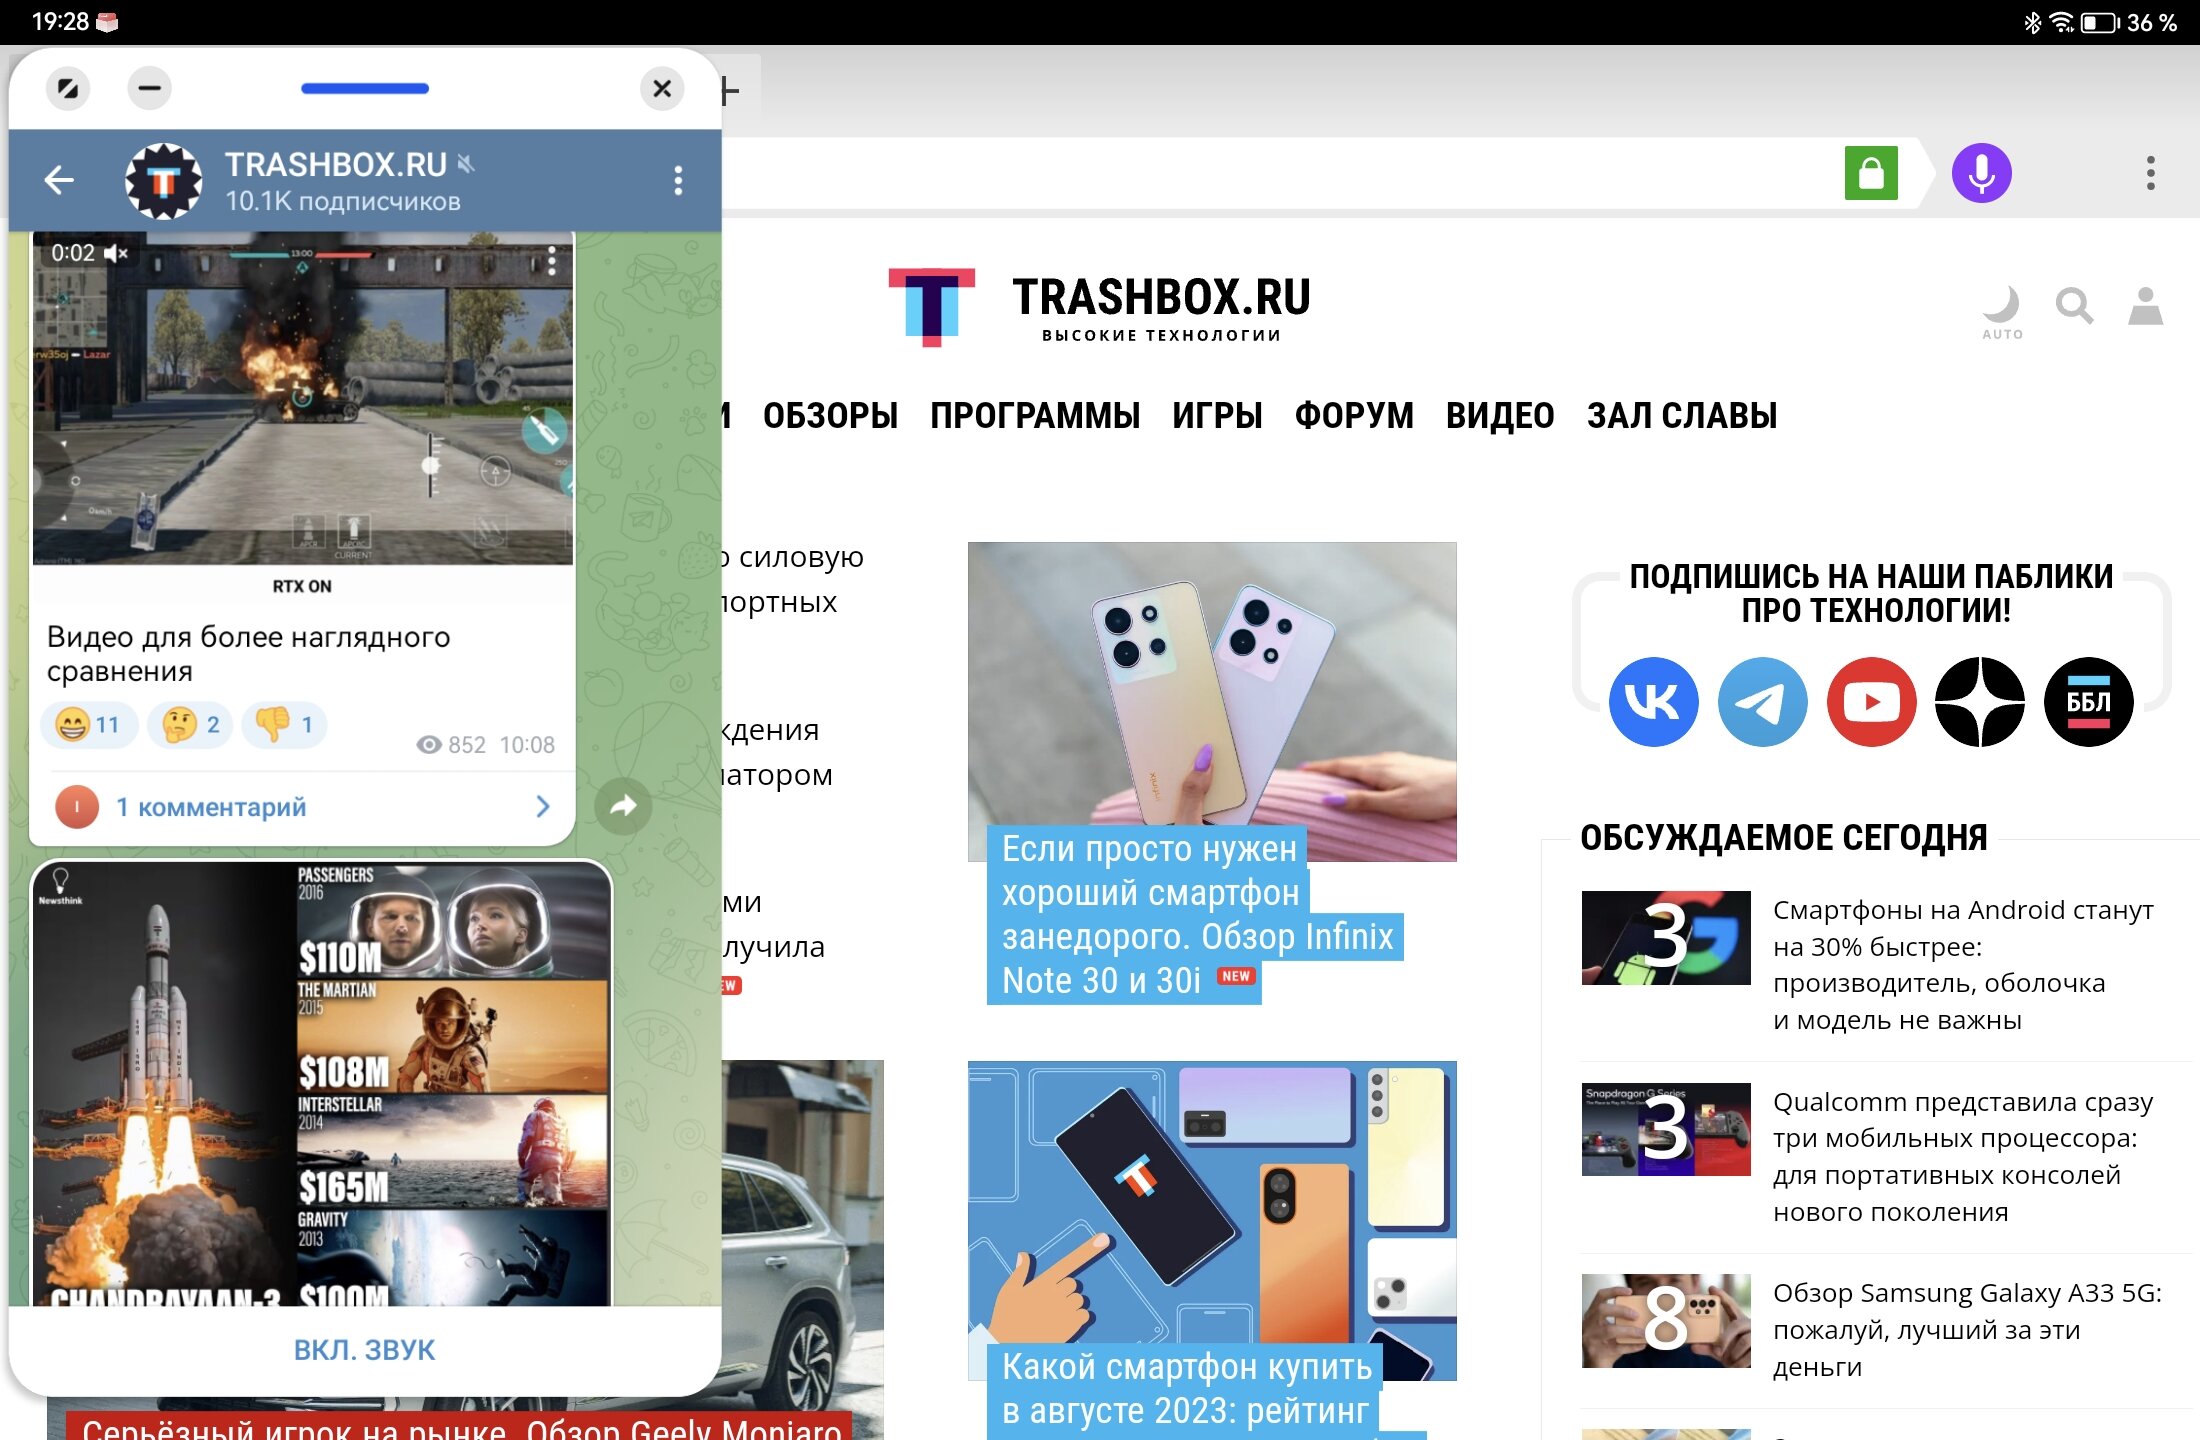Image resolution: width=2200 pixels, height=1440 pixels.
Task: Open ИГРЫ menu section
Action: tap(1217, 415)
